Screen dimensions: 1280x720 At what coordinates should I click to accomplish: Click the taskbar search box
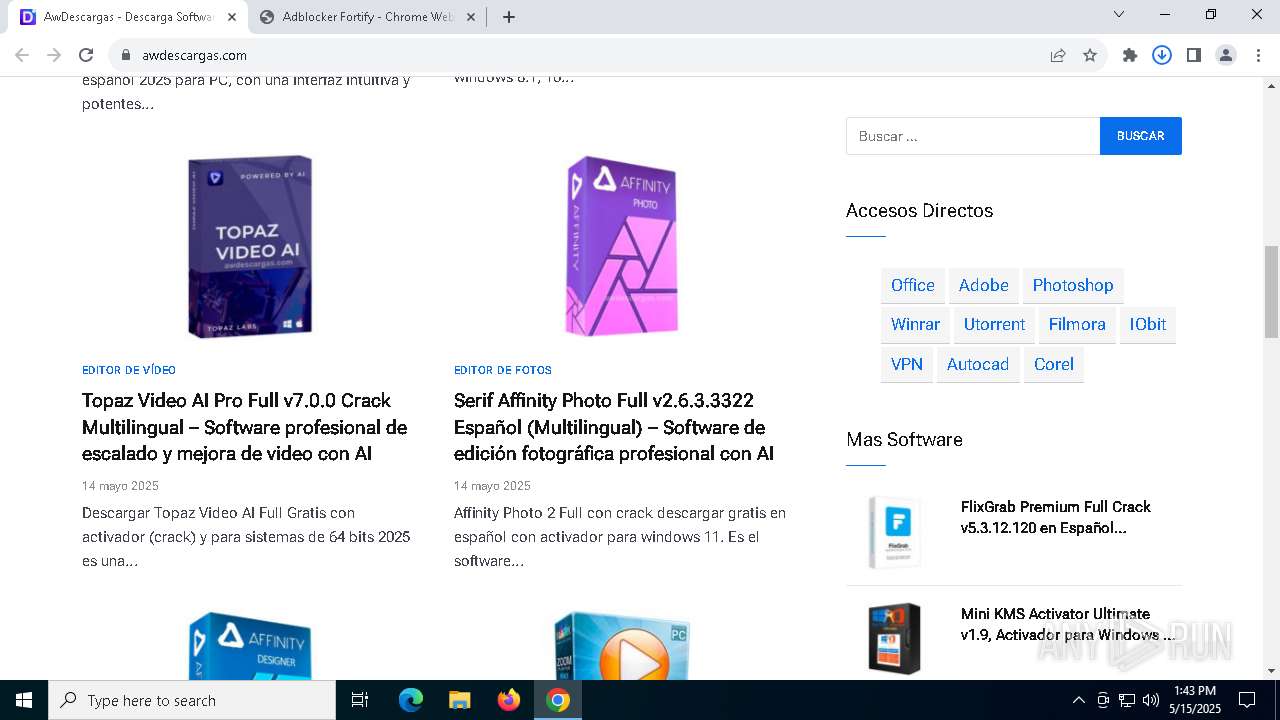[x=192, y=700]
